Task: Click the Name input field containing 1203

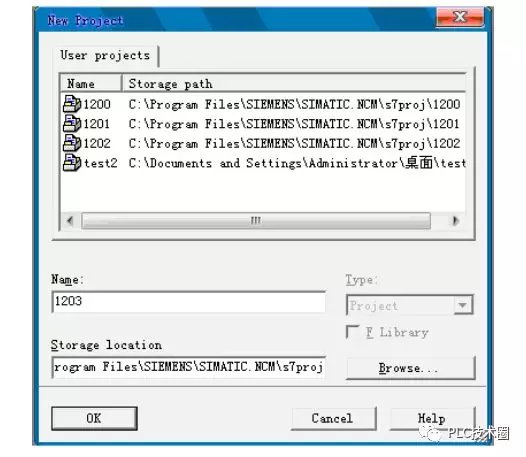Action: click(189, 301)
